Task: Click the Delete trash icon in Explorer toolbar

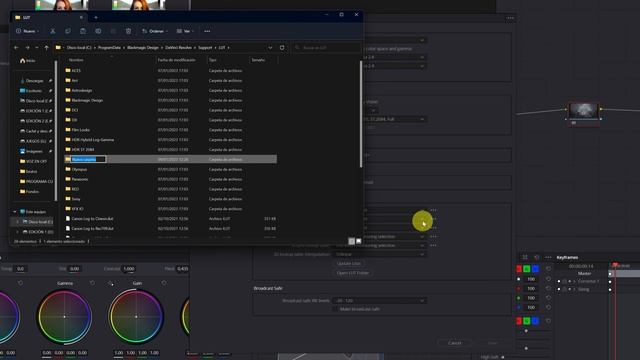Action: 128,31
